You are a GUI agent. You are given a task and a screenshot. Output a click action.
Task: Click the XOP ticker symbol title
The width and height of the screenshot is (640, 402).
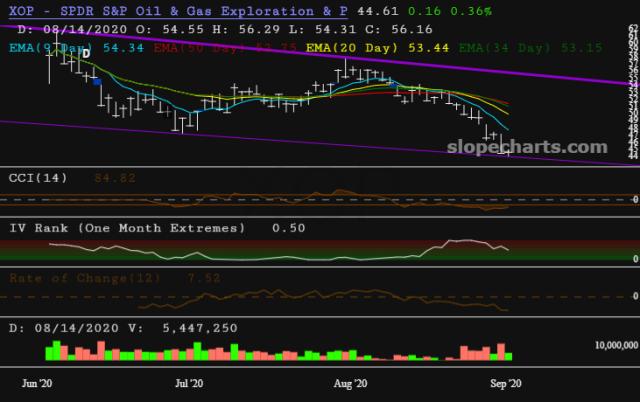click(23, 11)
